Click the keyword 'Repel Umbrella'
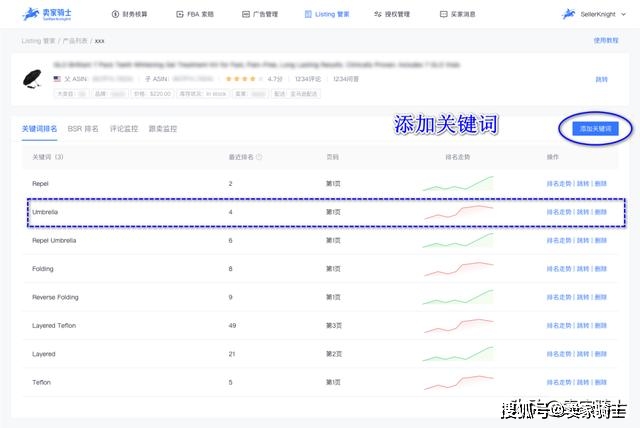Screen dimensions: 640x428 click(54, 240)
